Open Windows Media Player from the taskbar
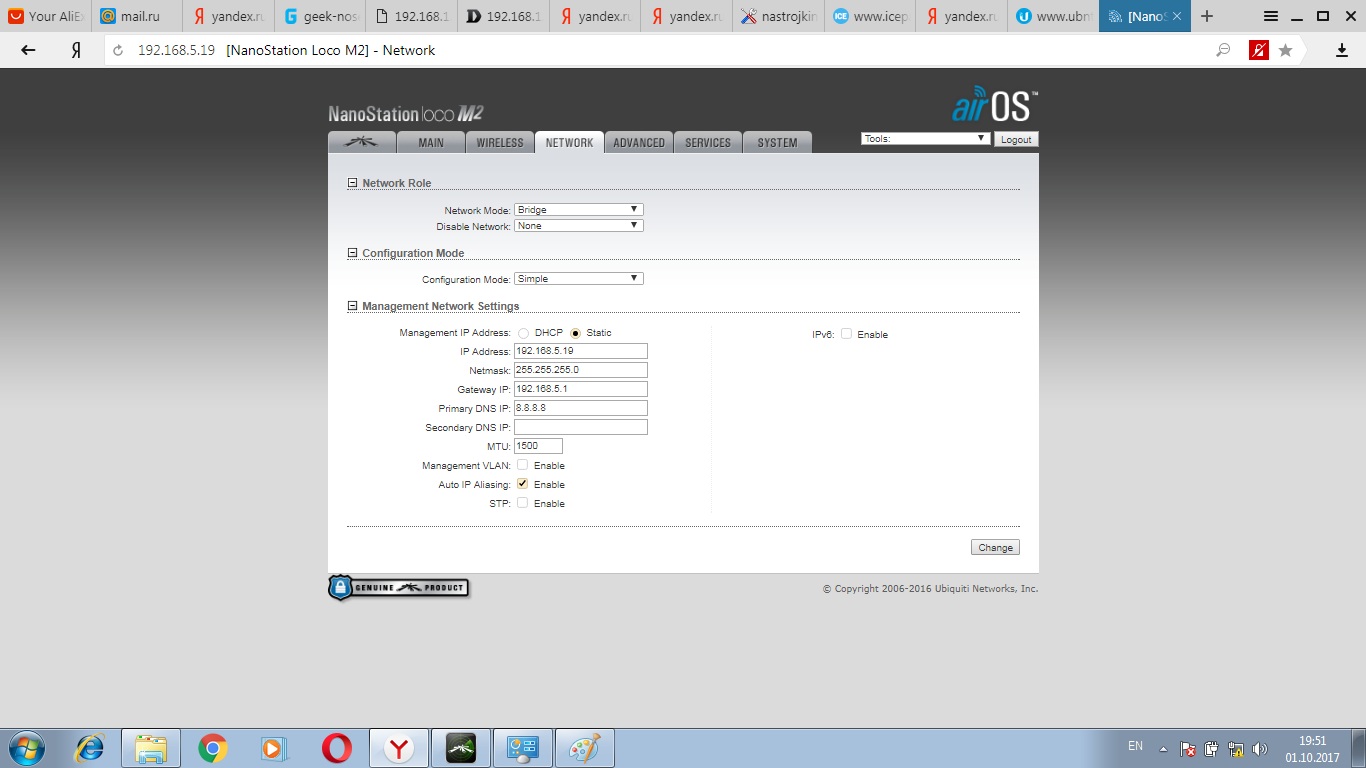1366x768 pixels. tap(272, 748)
